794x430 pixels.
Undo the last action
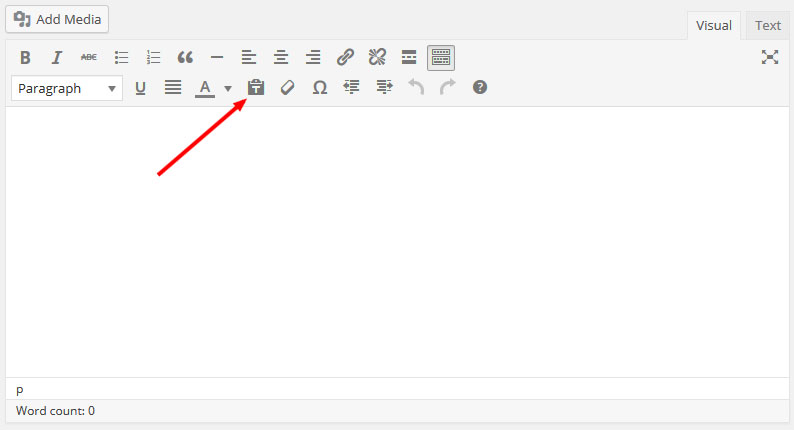coord(416,88)
